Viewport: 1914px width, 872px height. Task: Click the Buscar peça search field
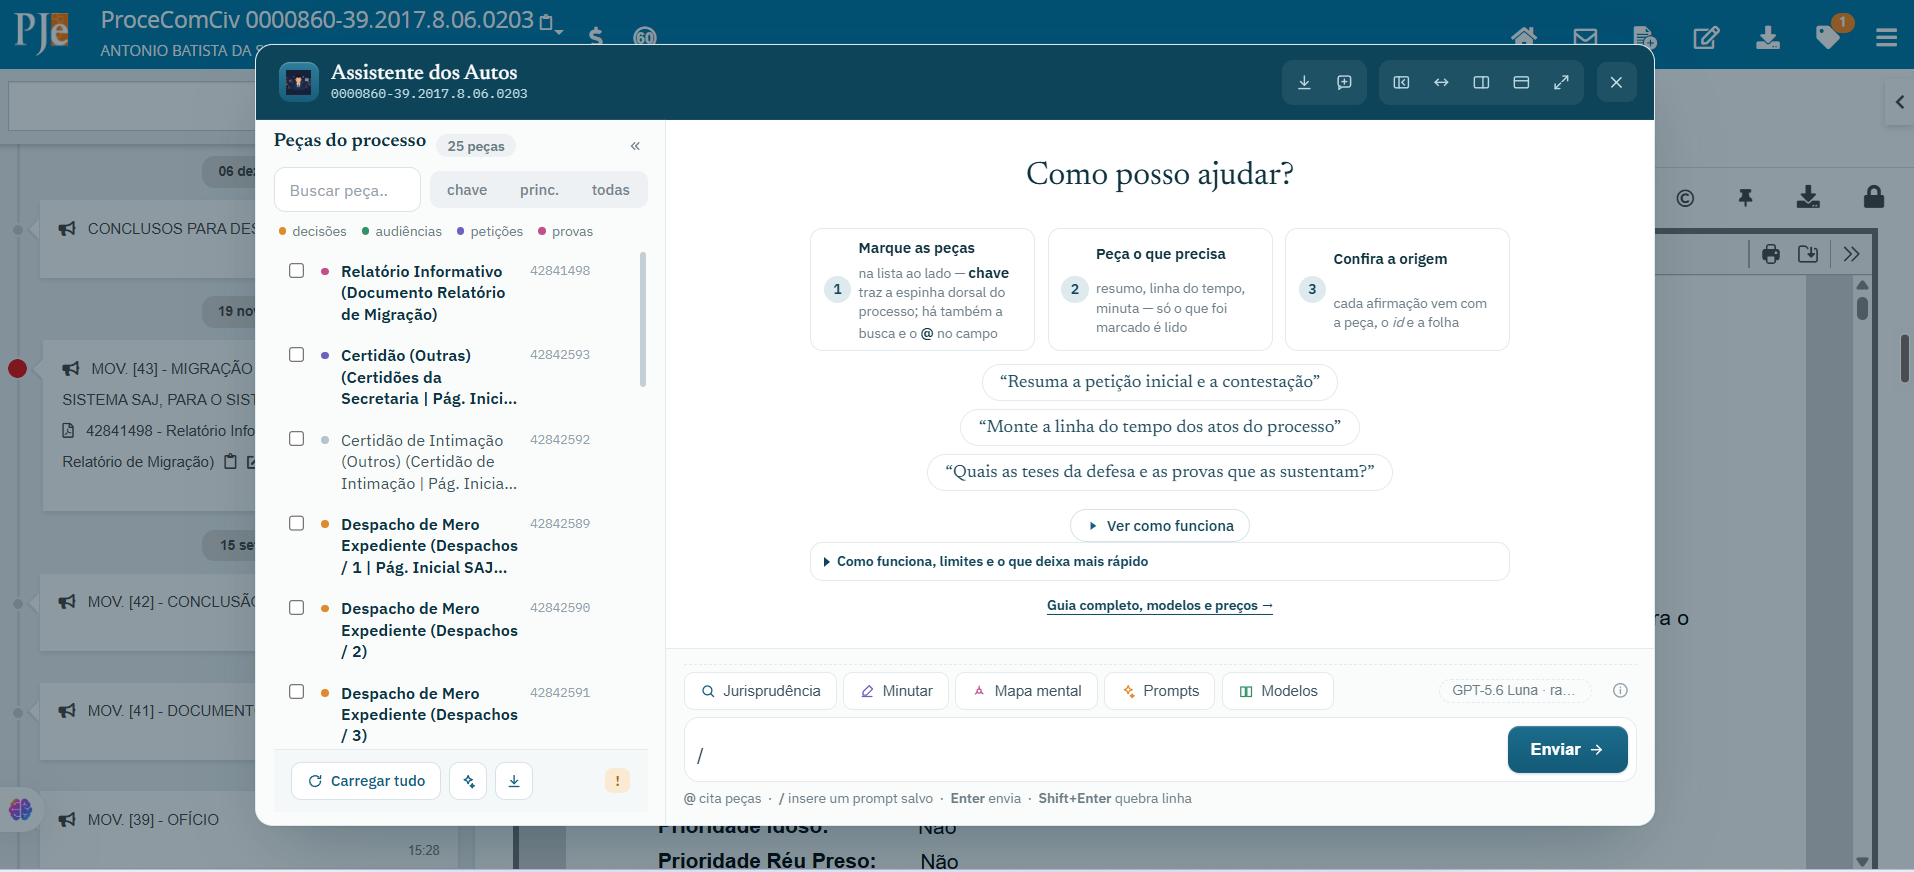click(347, 190)
